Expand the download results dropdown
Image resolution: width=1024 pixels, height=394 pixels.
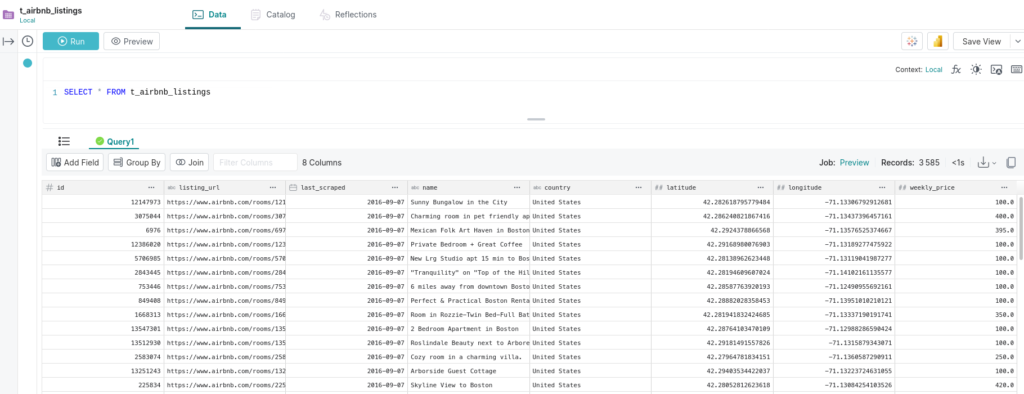pos(986,163)
